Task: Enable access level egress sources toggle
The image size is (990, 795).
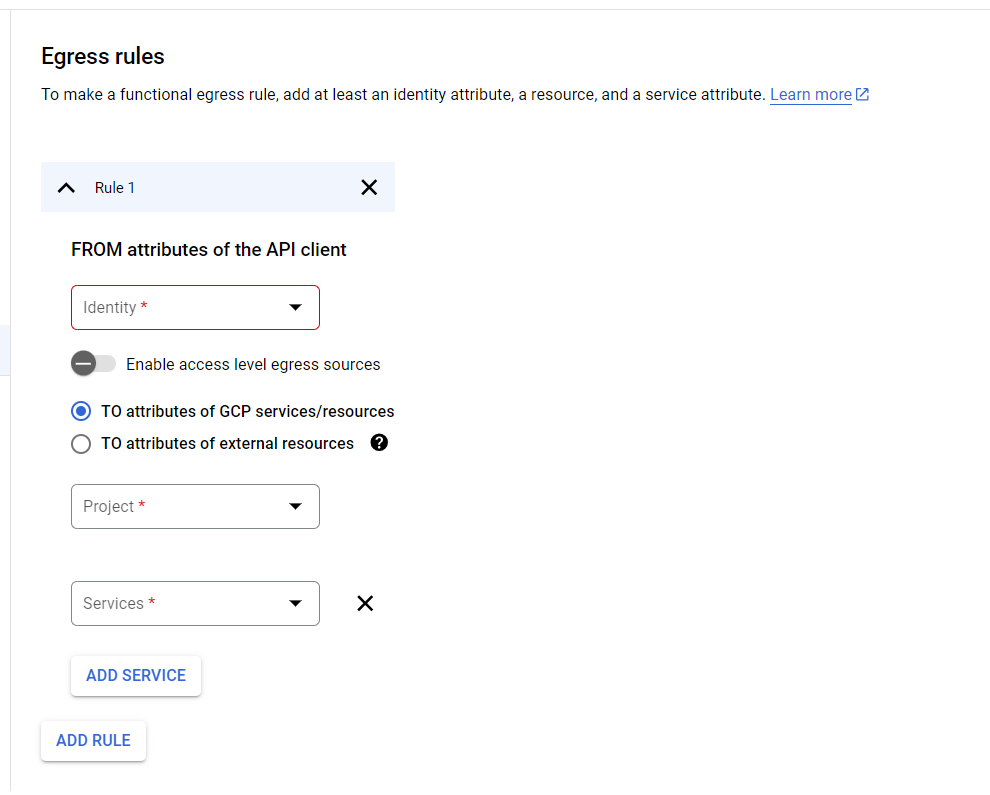Action: click(93, 363)
